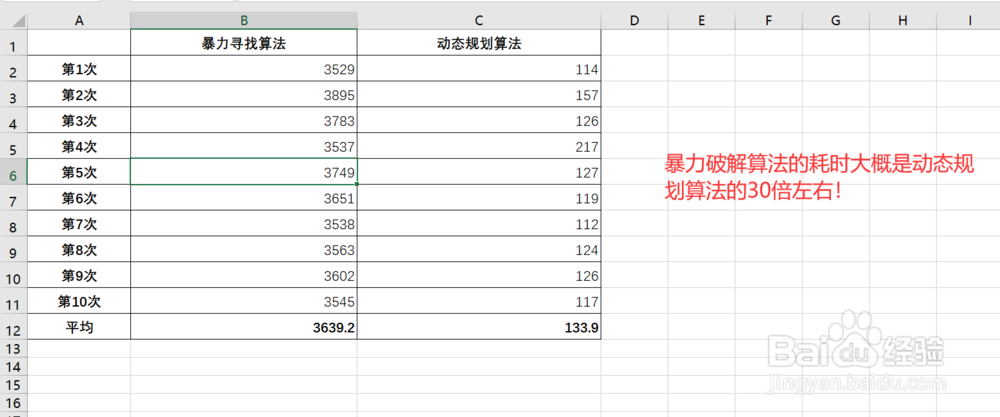
Task: Select the 第7次 cell
Action: [79, 224]
